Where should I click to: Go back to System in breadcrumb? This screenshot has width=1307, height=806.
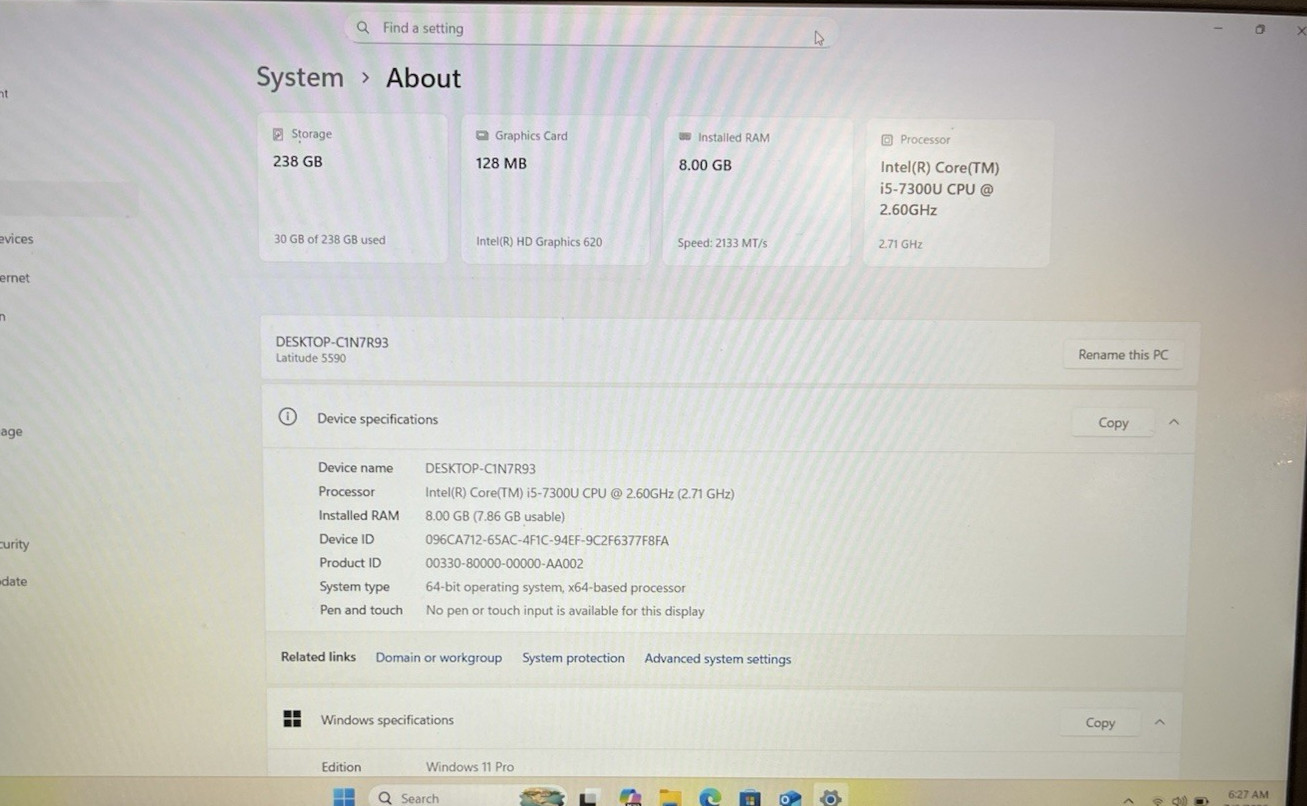pos(300,77)
